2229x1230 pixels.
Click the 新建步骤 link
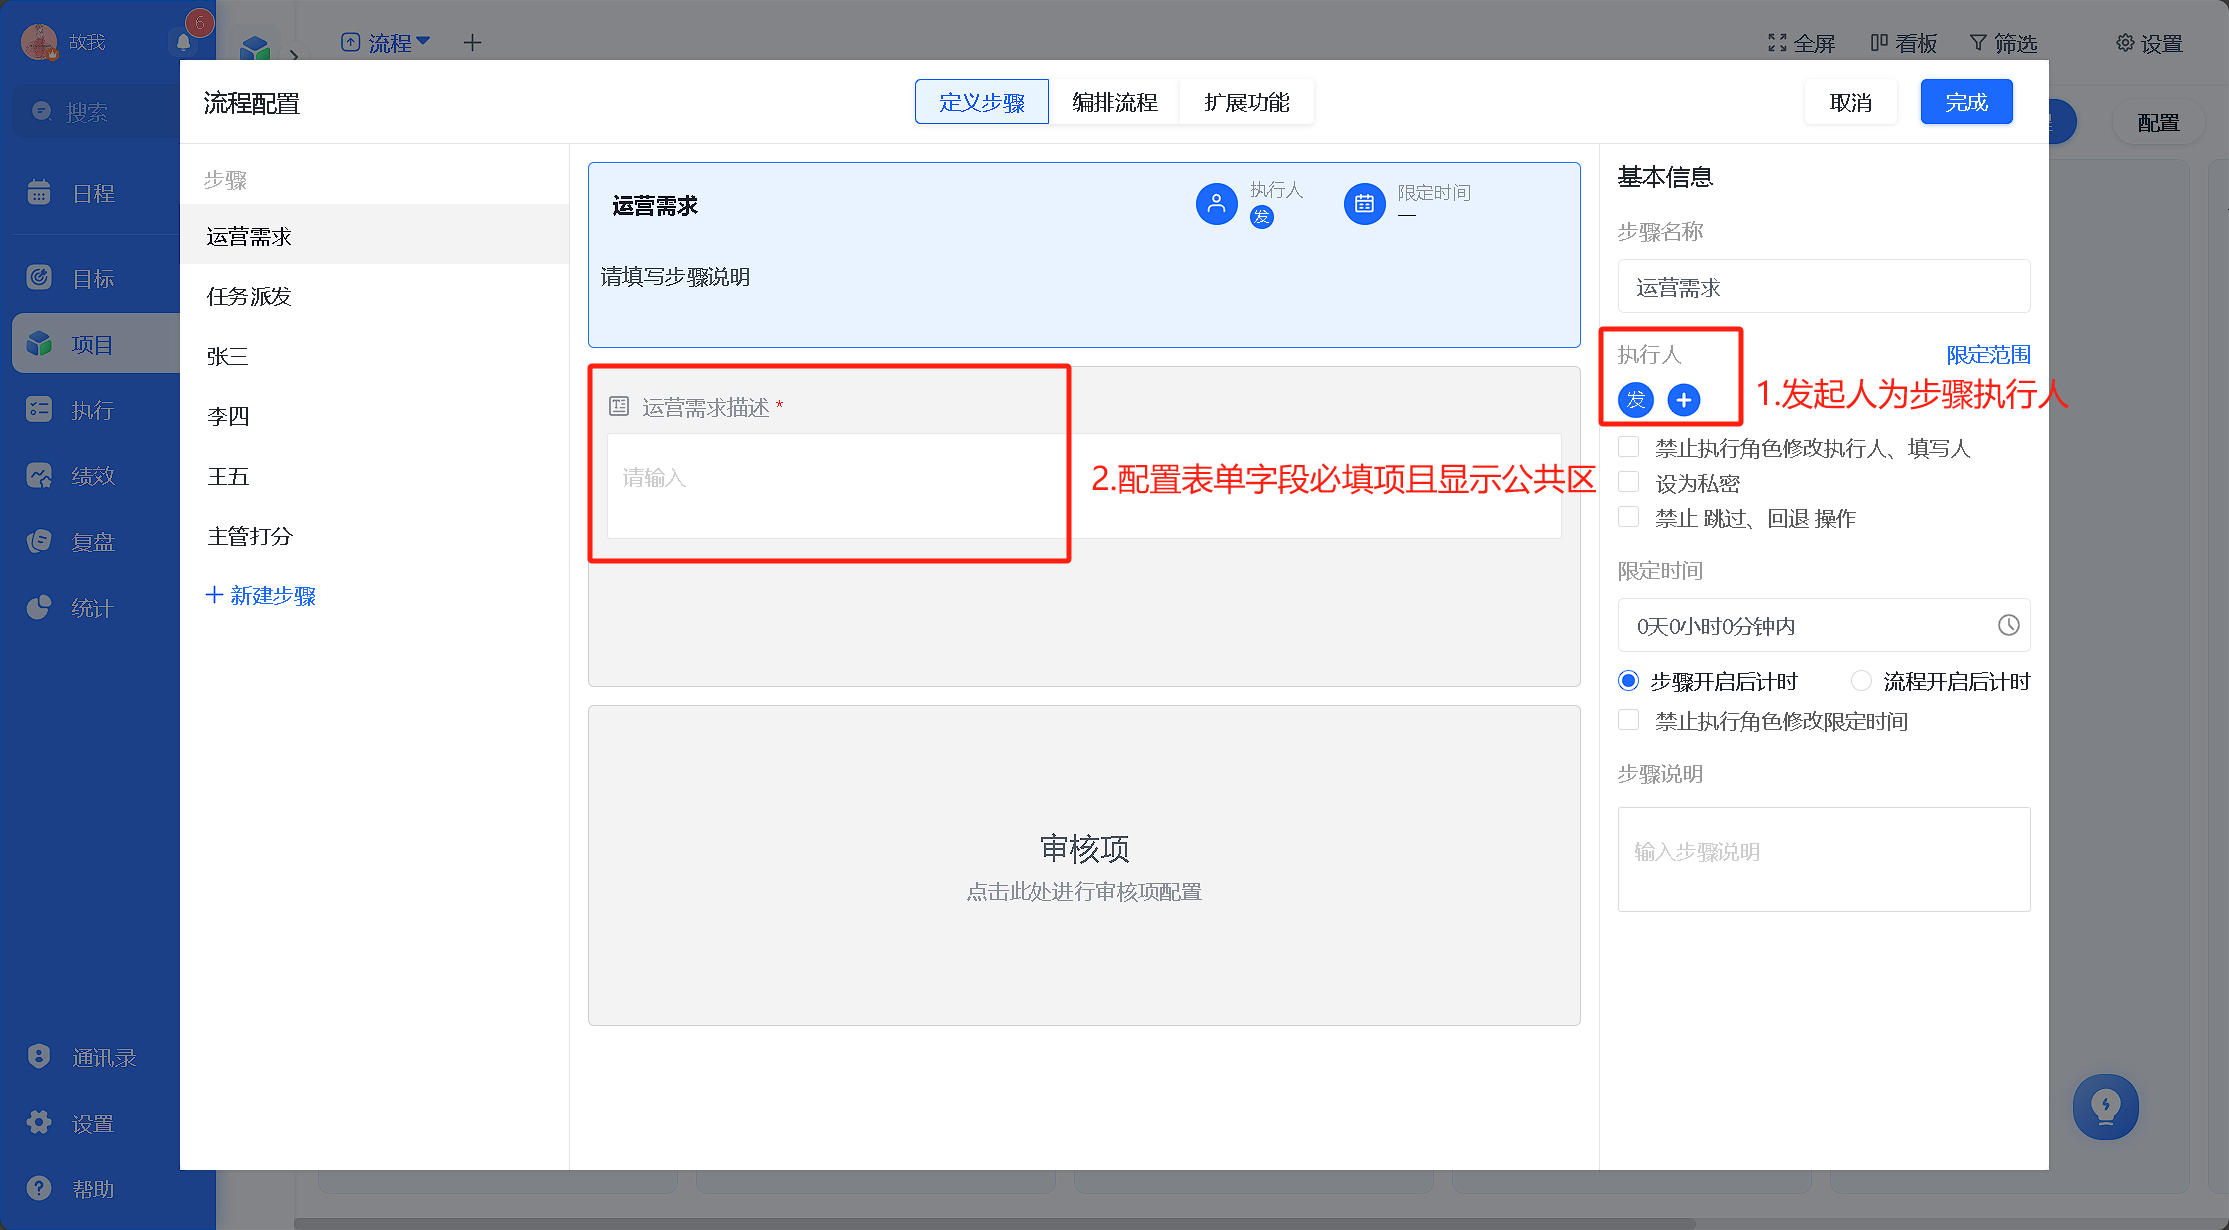[x=261, y=596]
